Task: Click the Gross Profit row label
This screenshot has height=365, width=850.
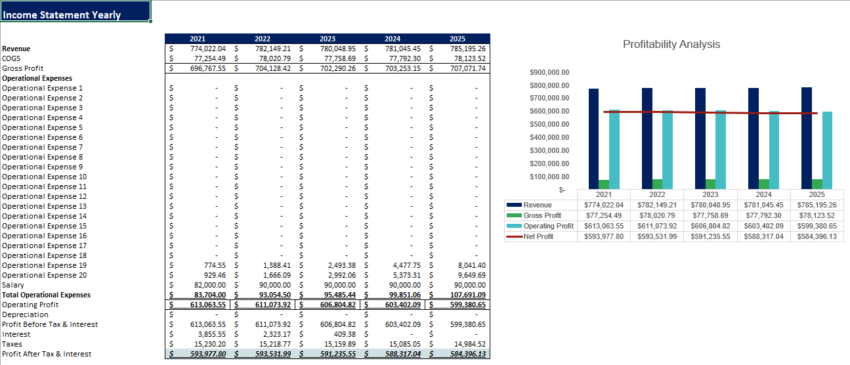Action: [x=22, y=68]
